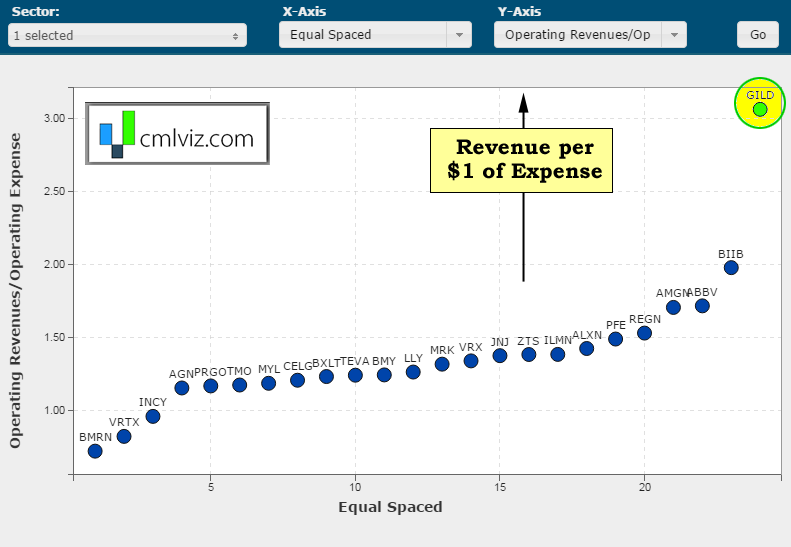The image size is (791, 547).
Task: Click the ILMN data point
Action: tap(557, 354)
